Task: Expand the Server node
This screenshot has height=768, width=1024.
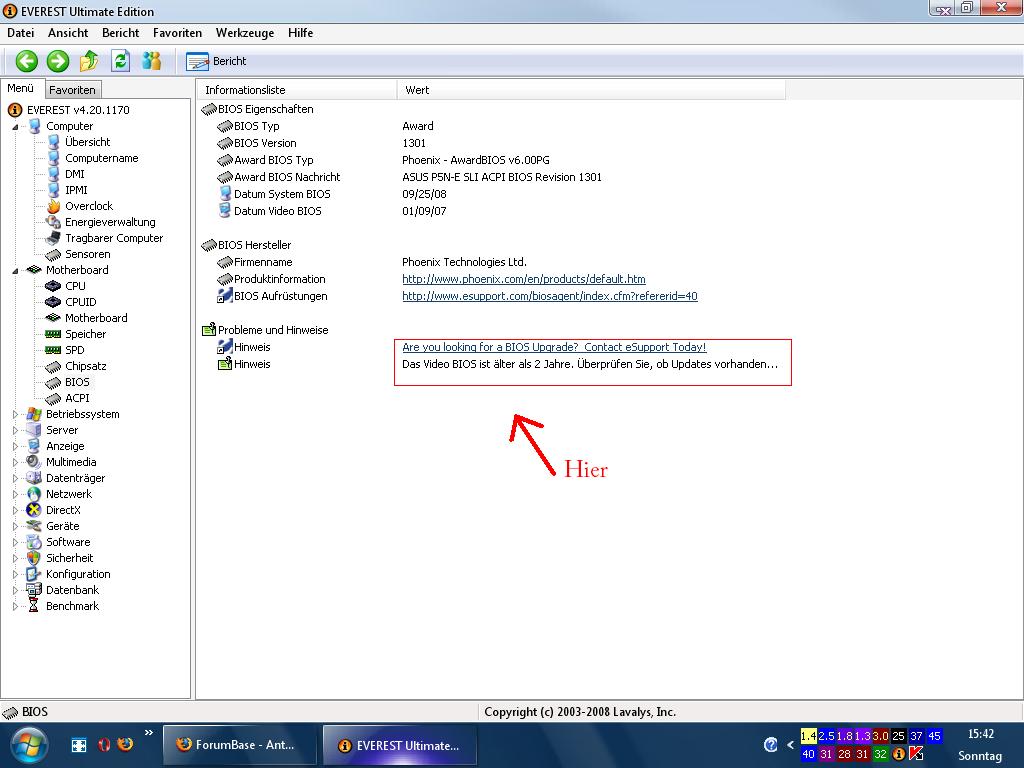Action: tap(15, 430)
